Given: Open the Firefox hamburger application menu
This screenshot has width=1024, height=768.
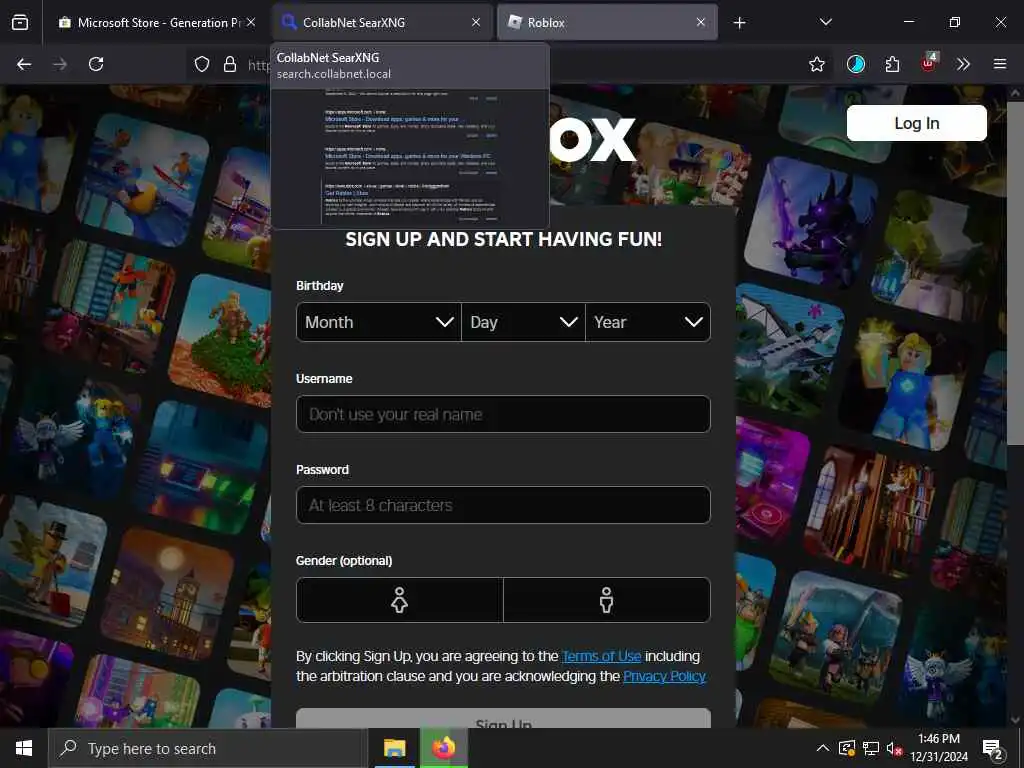Looking at the screenshot, I should (999, 64).
